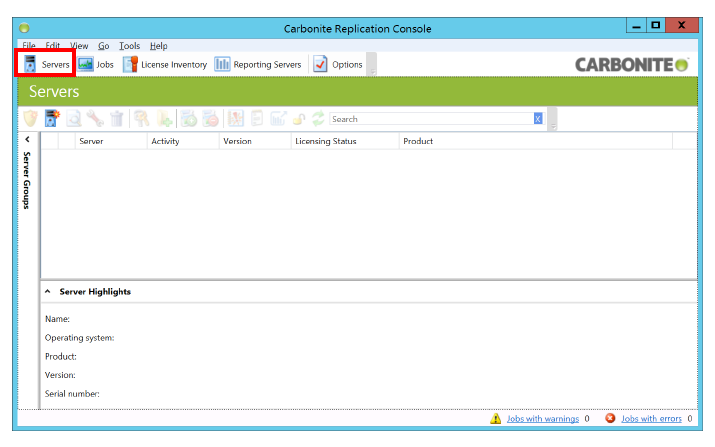Click the keys Provide Credentials icon
Screen dimensions: 715x447
tap(142, 119)
